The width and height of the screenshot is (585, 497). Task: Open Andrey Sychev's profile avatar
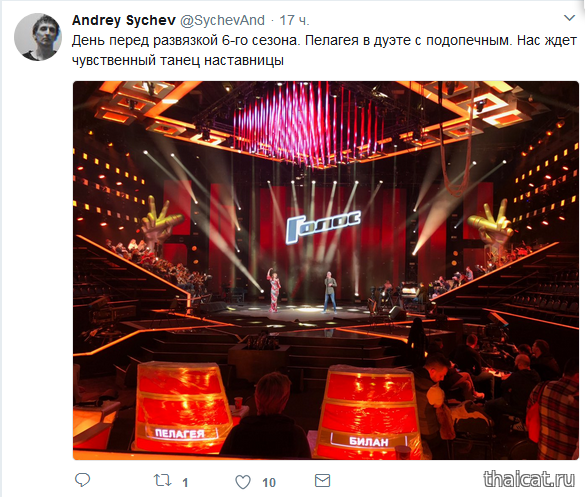point(38,37)
